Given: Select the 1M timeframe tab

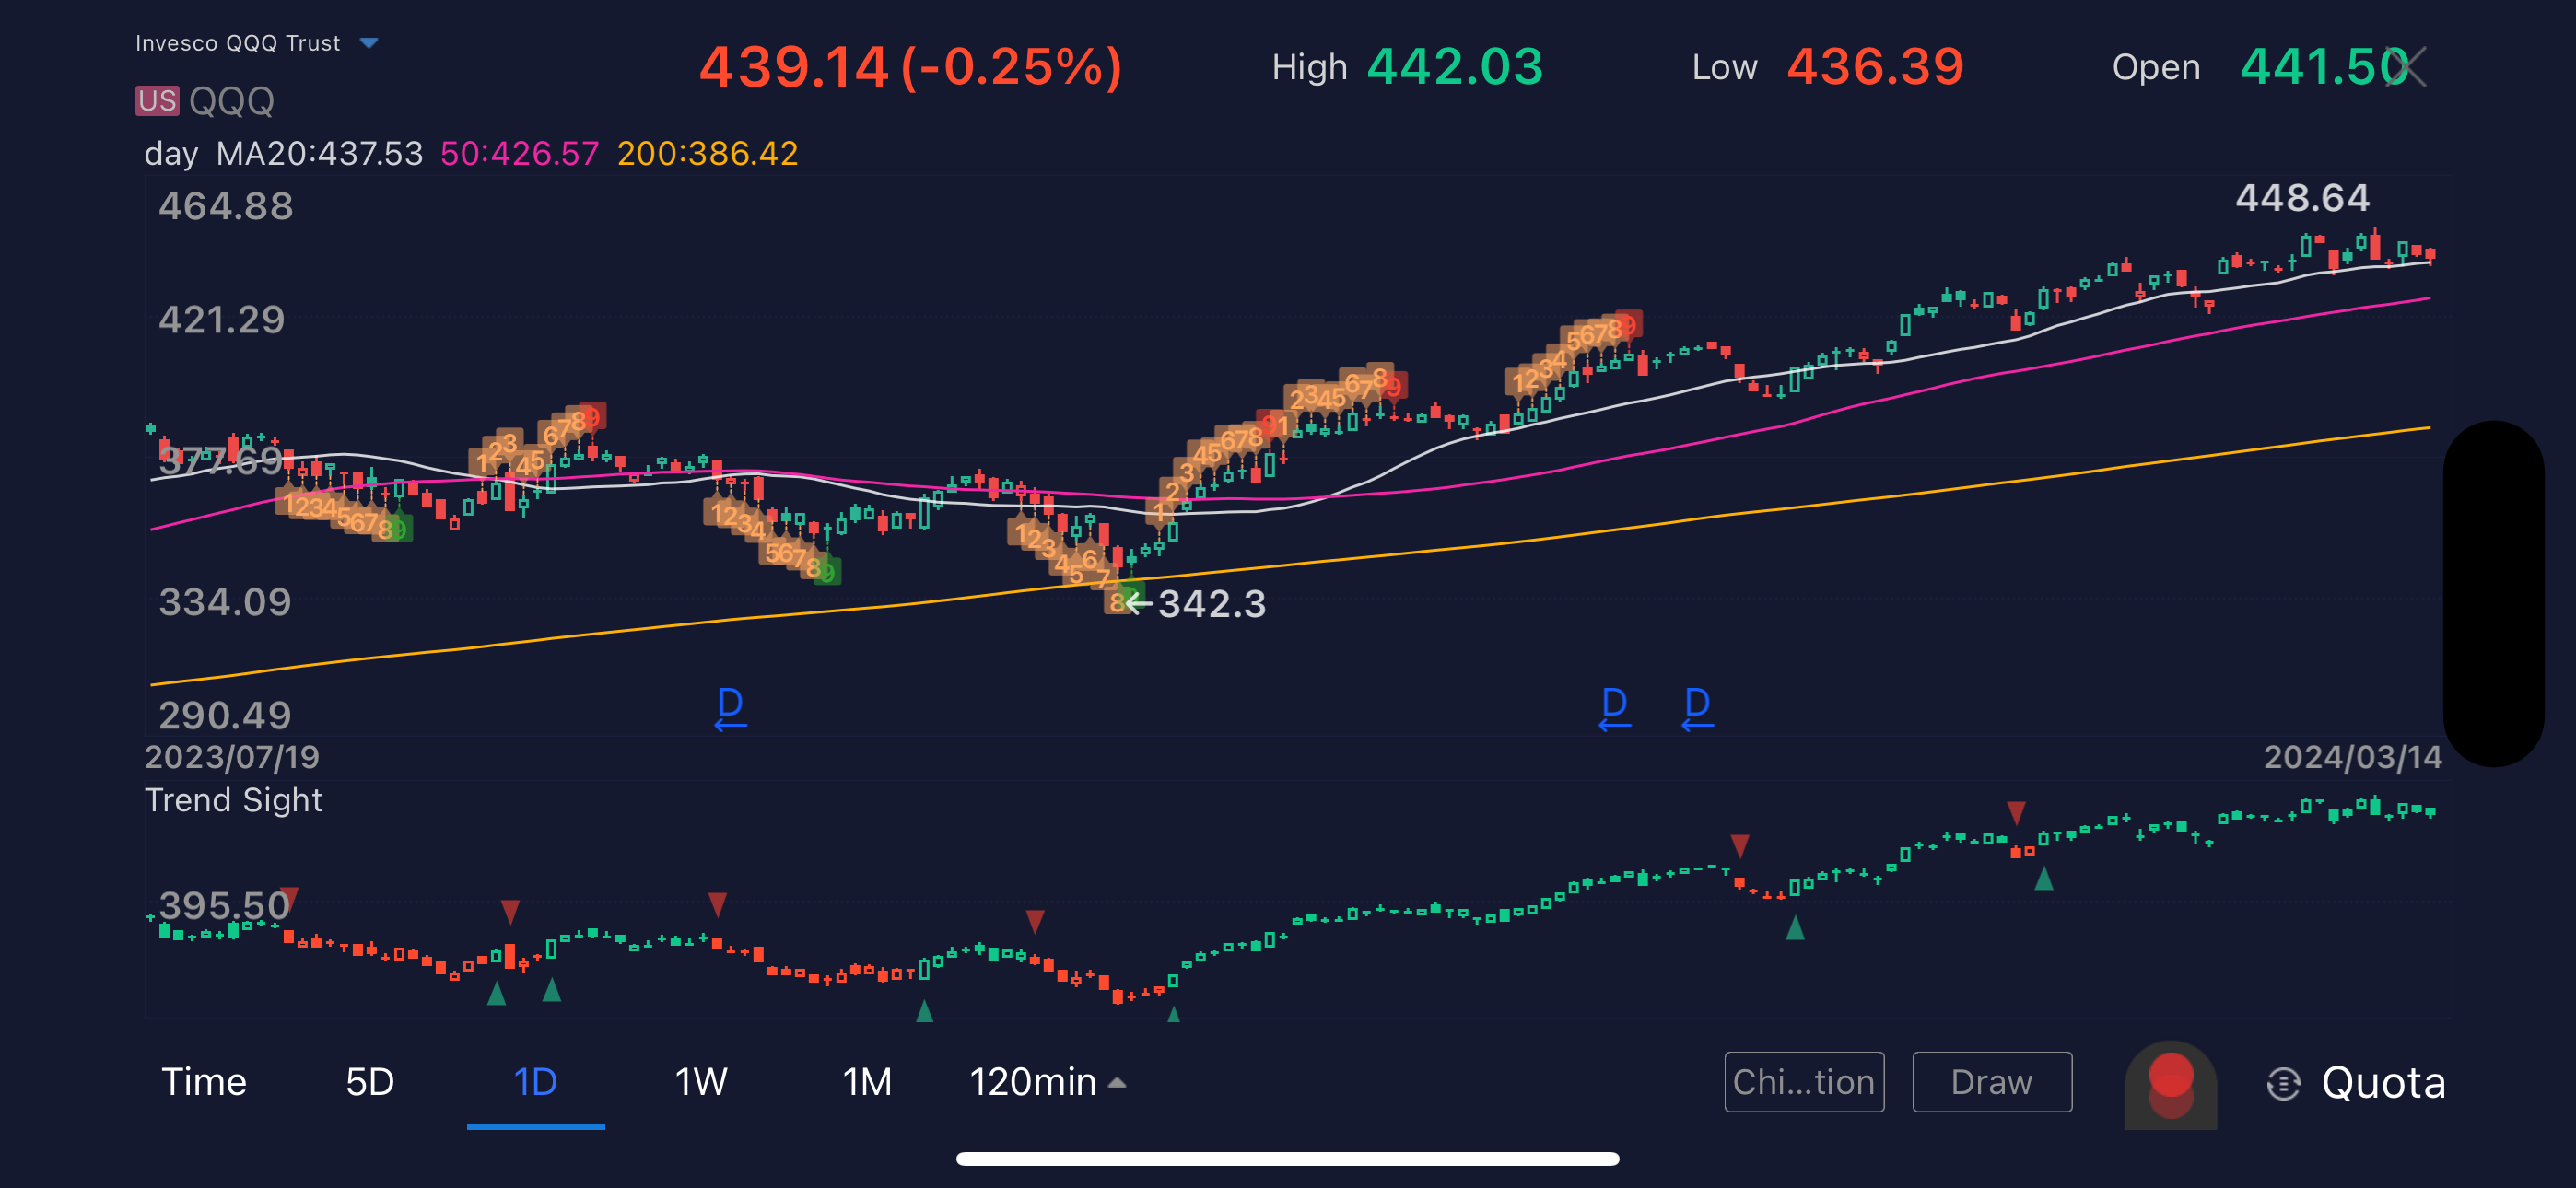Looking at the screenshot, I should (x=866, y=1082).
